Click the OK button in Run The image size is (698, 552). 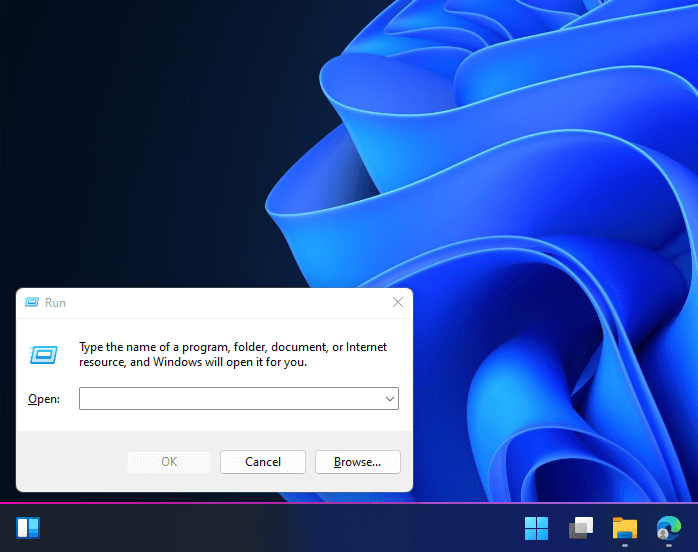(x=169, y=462)
